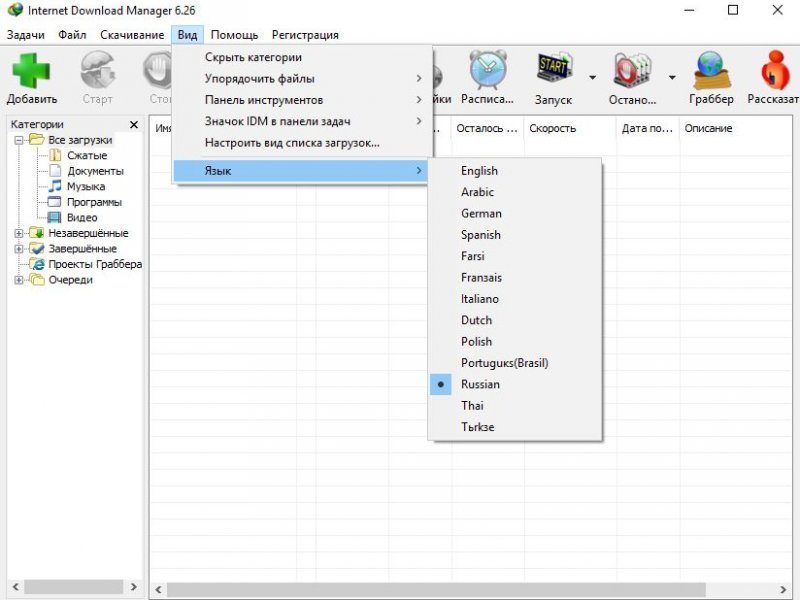Screen dimensions: 800x600
Task: Click the download list horizontal scrollbar thumb
Action: coord(436,590)
